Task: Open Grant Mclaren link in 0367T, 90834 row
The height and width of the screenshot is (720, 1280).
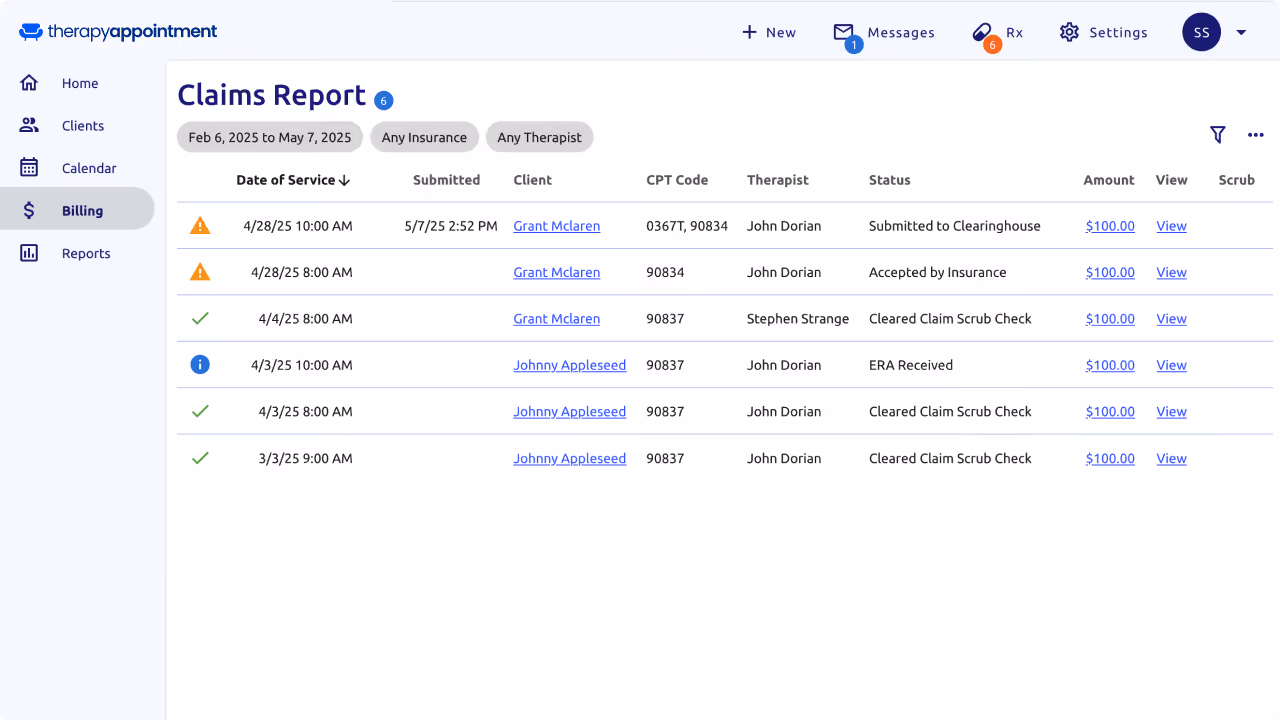Action: [556, 226]
